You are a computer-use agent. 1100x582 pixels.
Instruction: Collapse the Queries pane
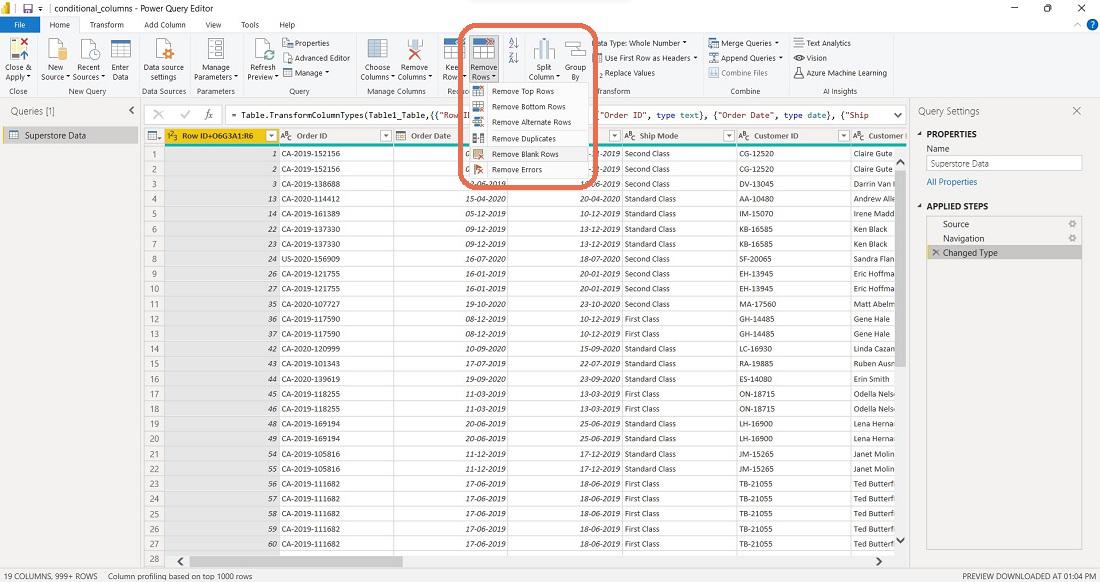[x=131, y=111]
